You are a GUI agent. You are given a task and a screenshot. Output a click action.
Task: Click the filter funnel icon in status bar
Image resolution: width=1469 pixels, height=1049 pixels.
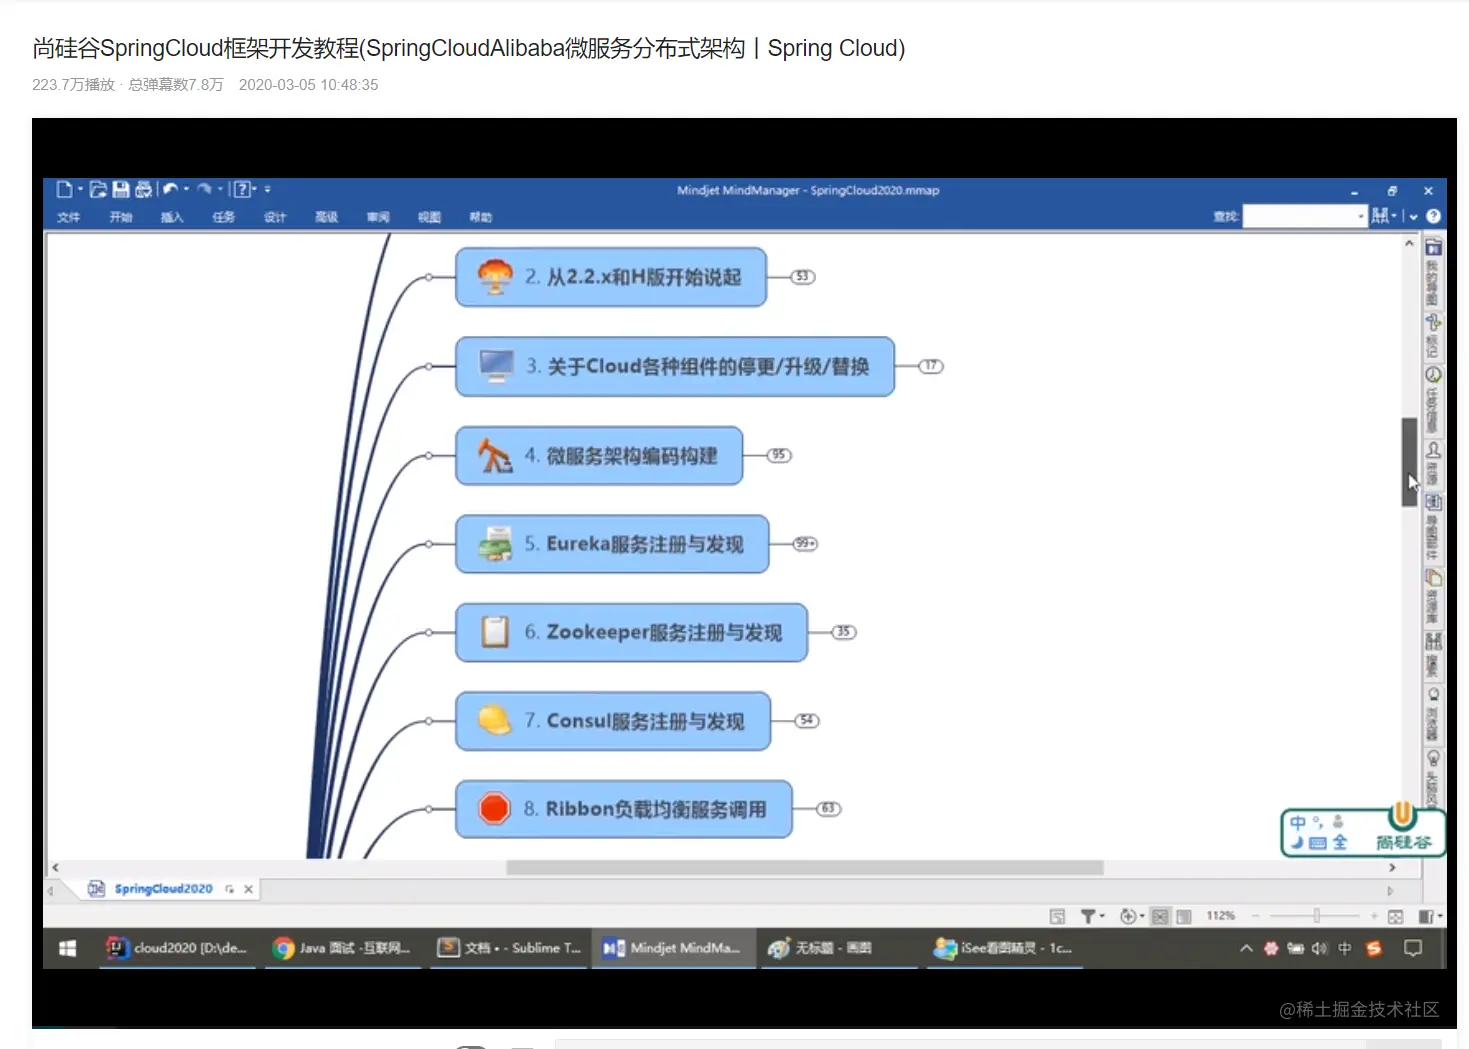(x=1088, y=916)
